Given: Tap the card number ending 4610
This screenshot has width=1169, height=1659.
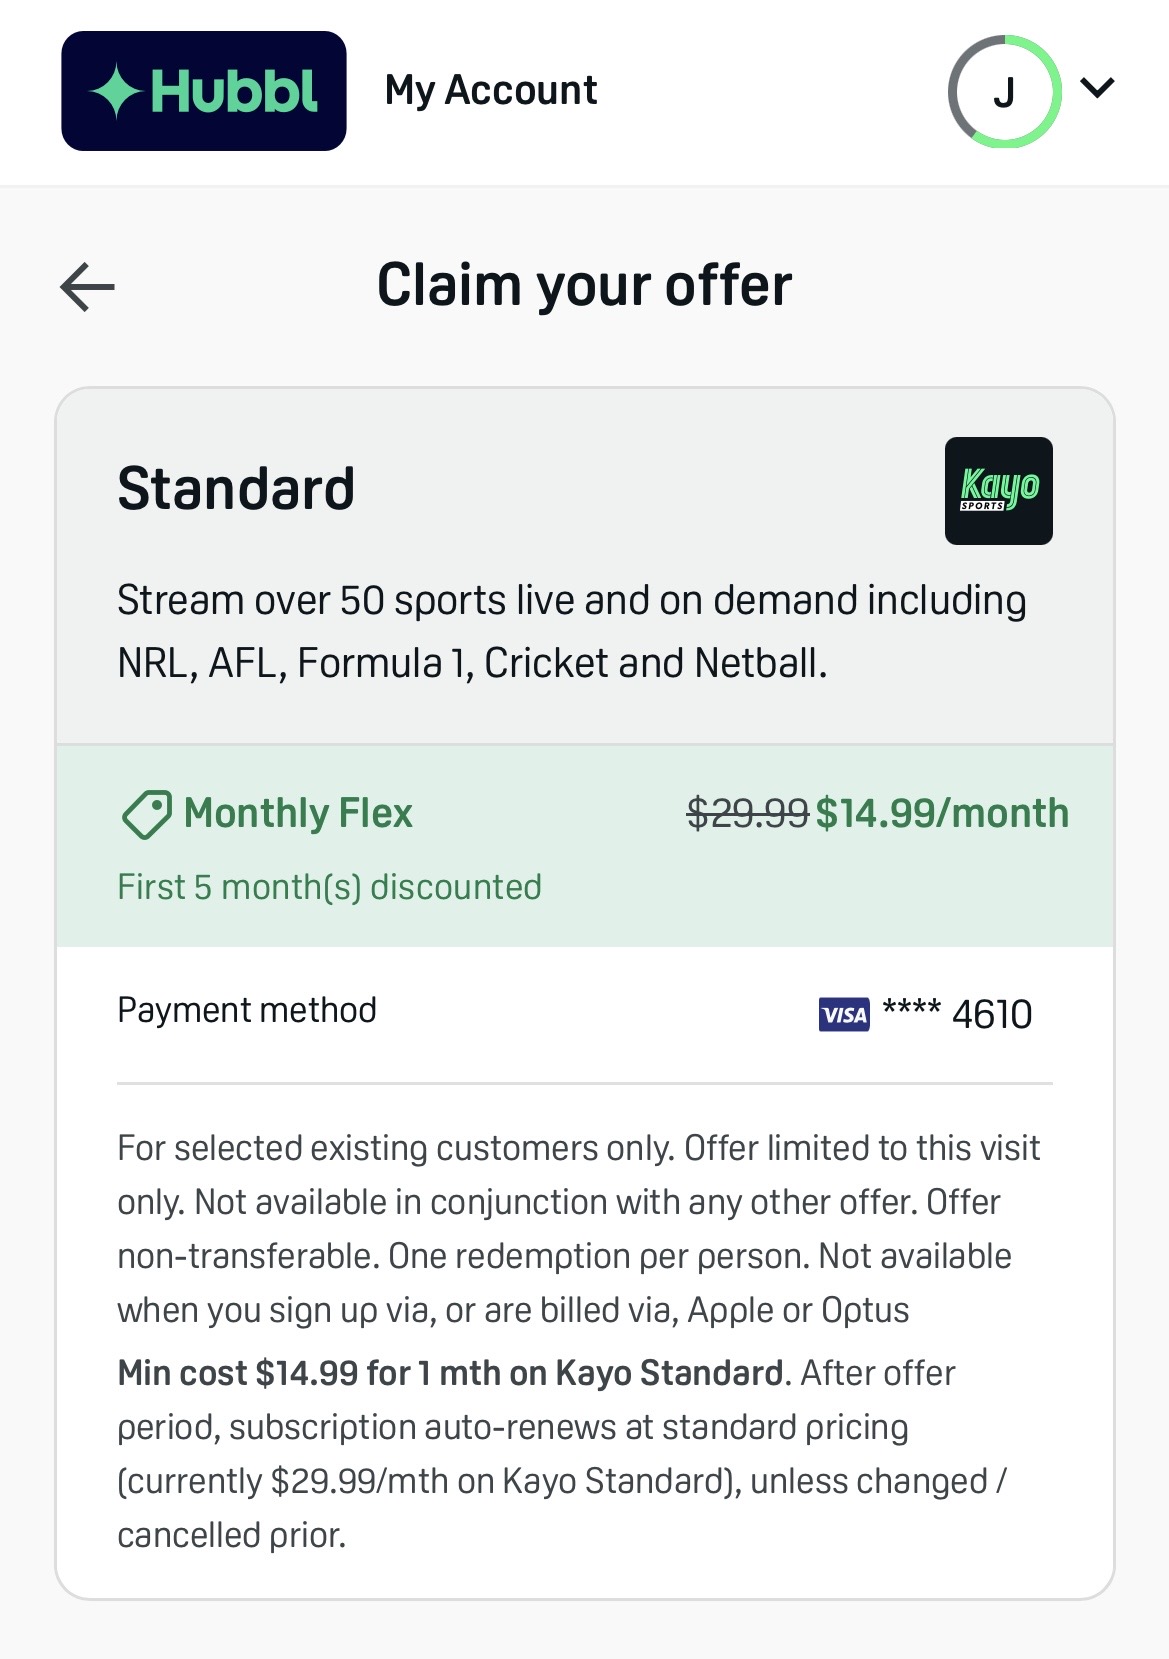Looking at the screenshot, I should [957, 1014].
